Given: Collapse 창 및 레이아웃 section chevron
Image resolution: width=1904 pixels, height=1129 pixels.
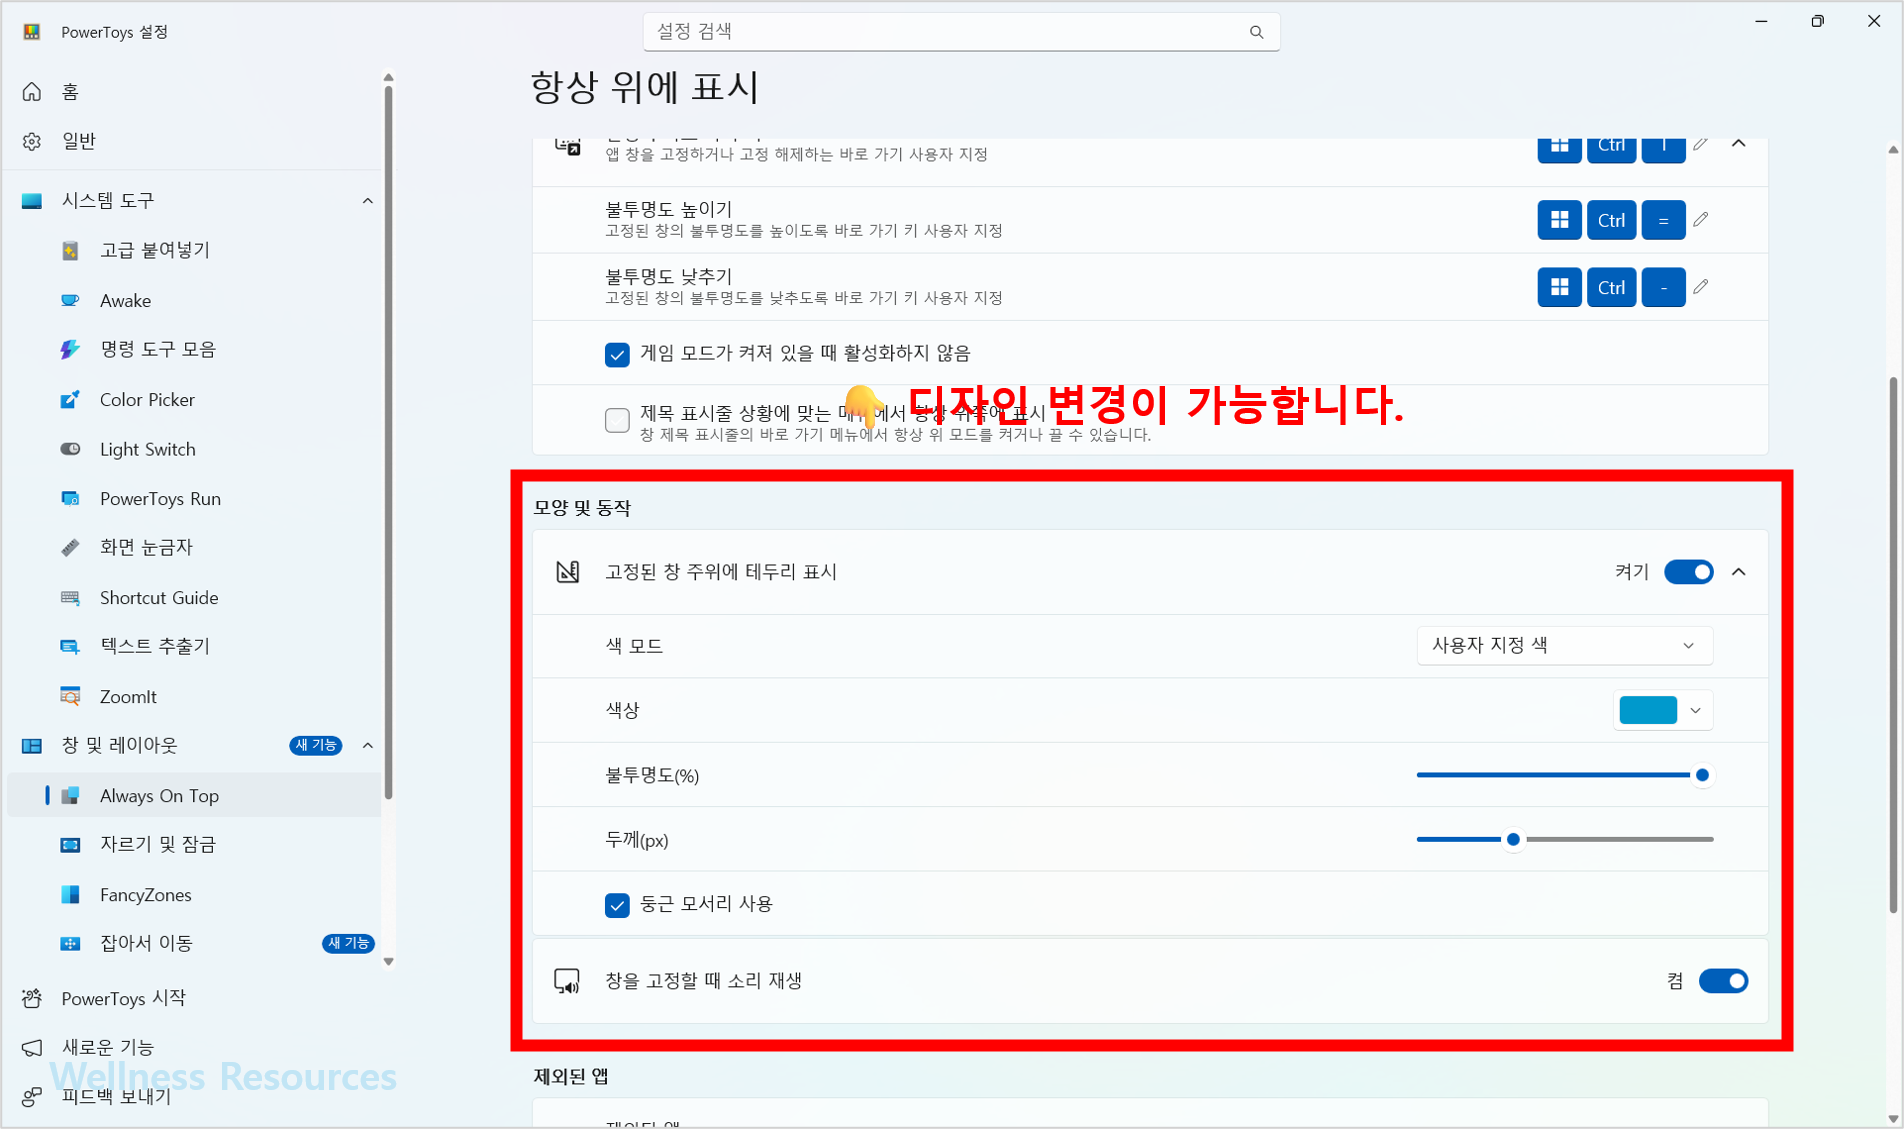Looking at the screenshot, I should coord(368,745).
